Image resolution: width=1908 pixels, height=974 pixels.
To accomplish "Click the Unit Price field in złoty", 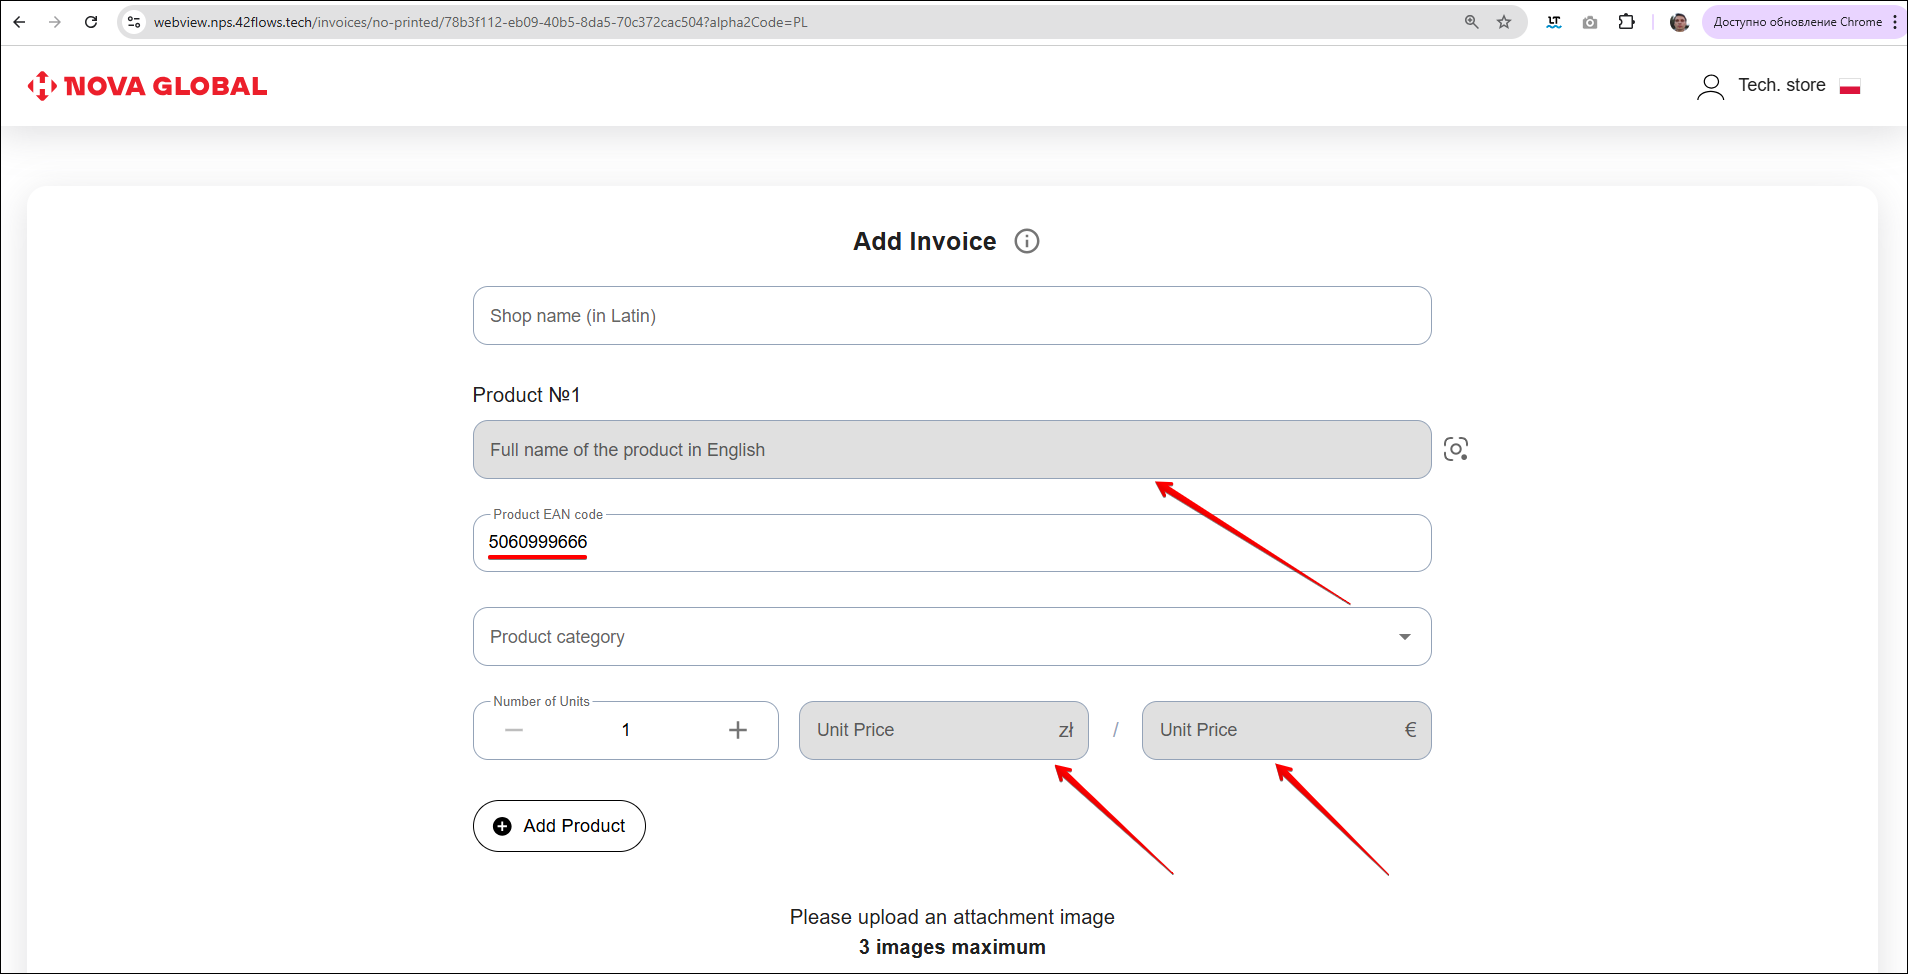I will (930, 730).
